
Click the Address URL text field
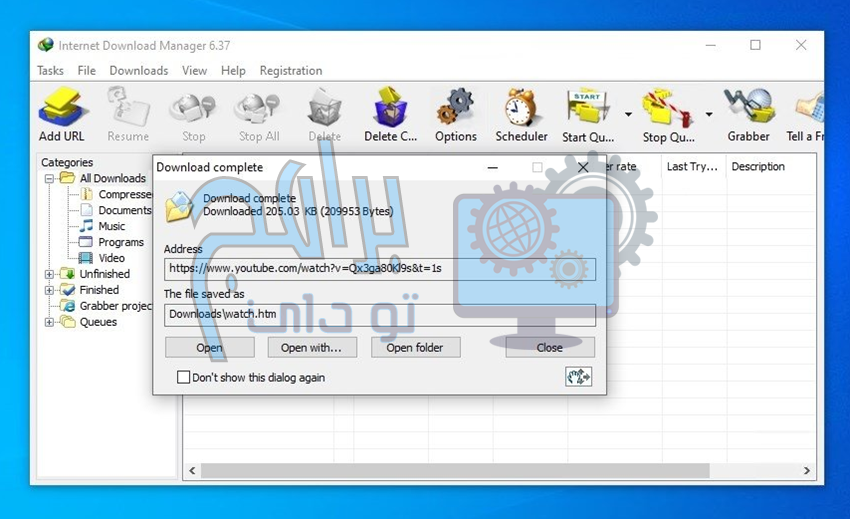point(380,269)
